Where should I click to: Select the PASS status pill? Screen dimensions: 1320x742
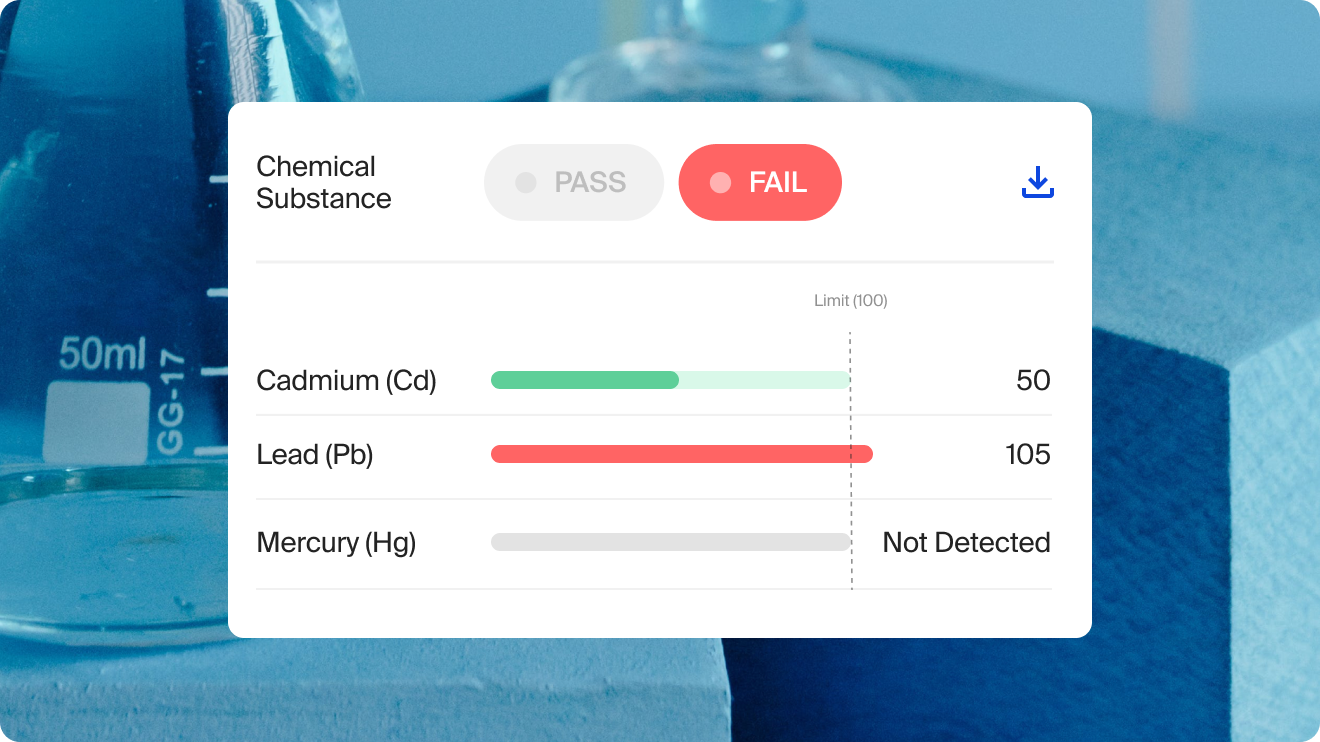coord(574,182)
